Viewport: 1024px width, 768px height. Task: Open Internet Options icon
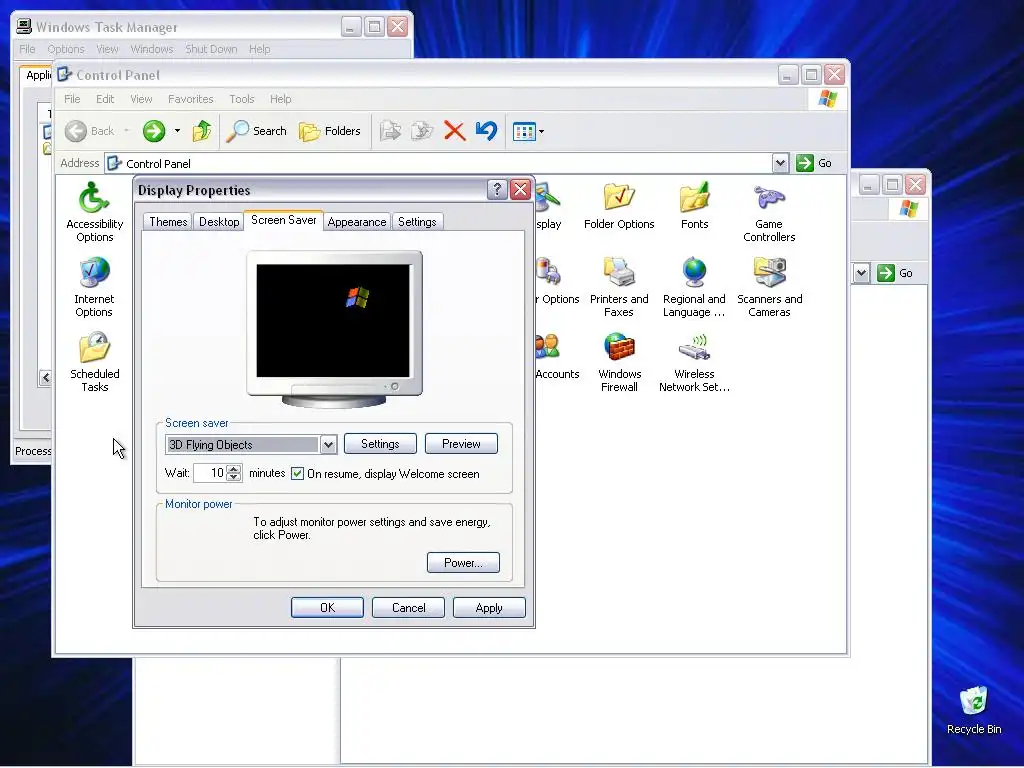click(94, 287)
